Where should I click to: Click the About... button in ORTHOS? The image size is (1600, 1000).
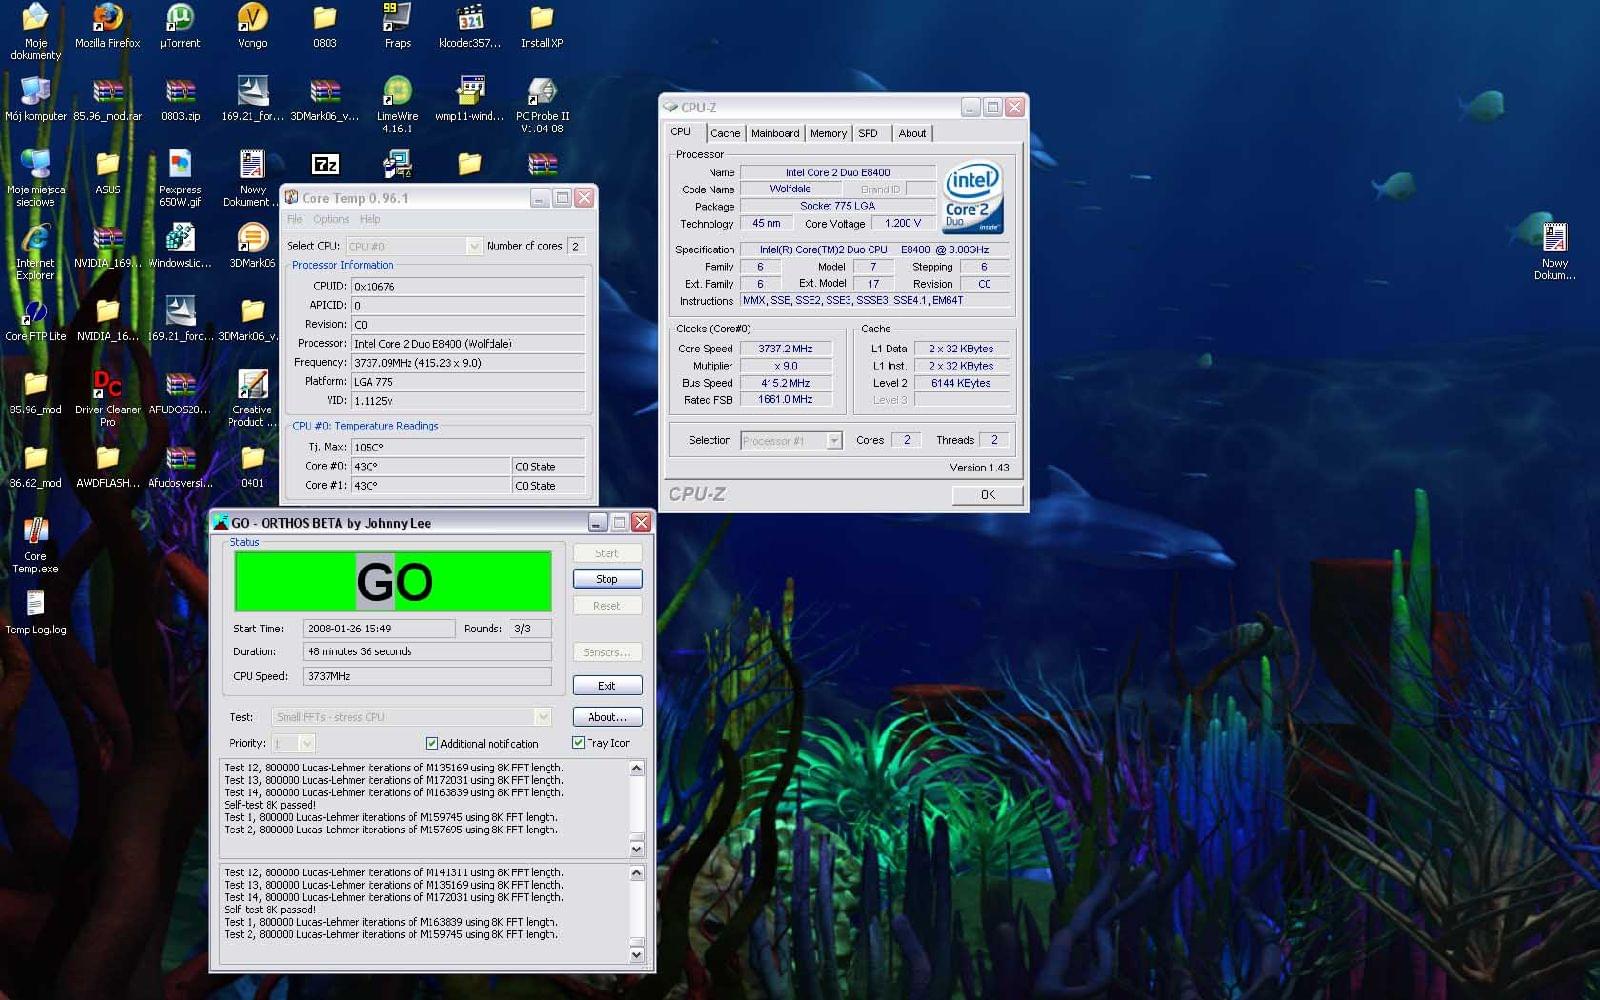tap(607, 717)
